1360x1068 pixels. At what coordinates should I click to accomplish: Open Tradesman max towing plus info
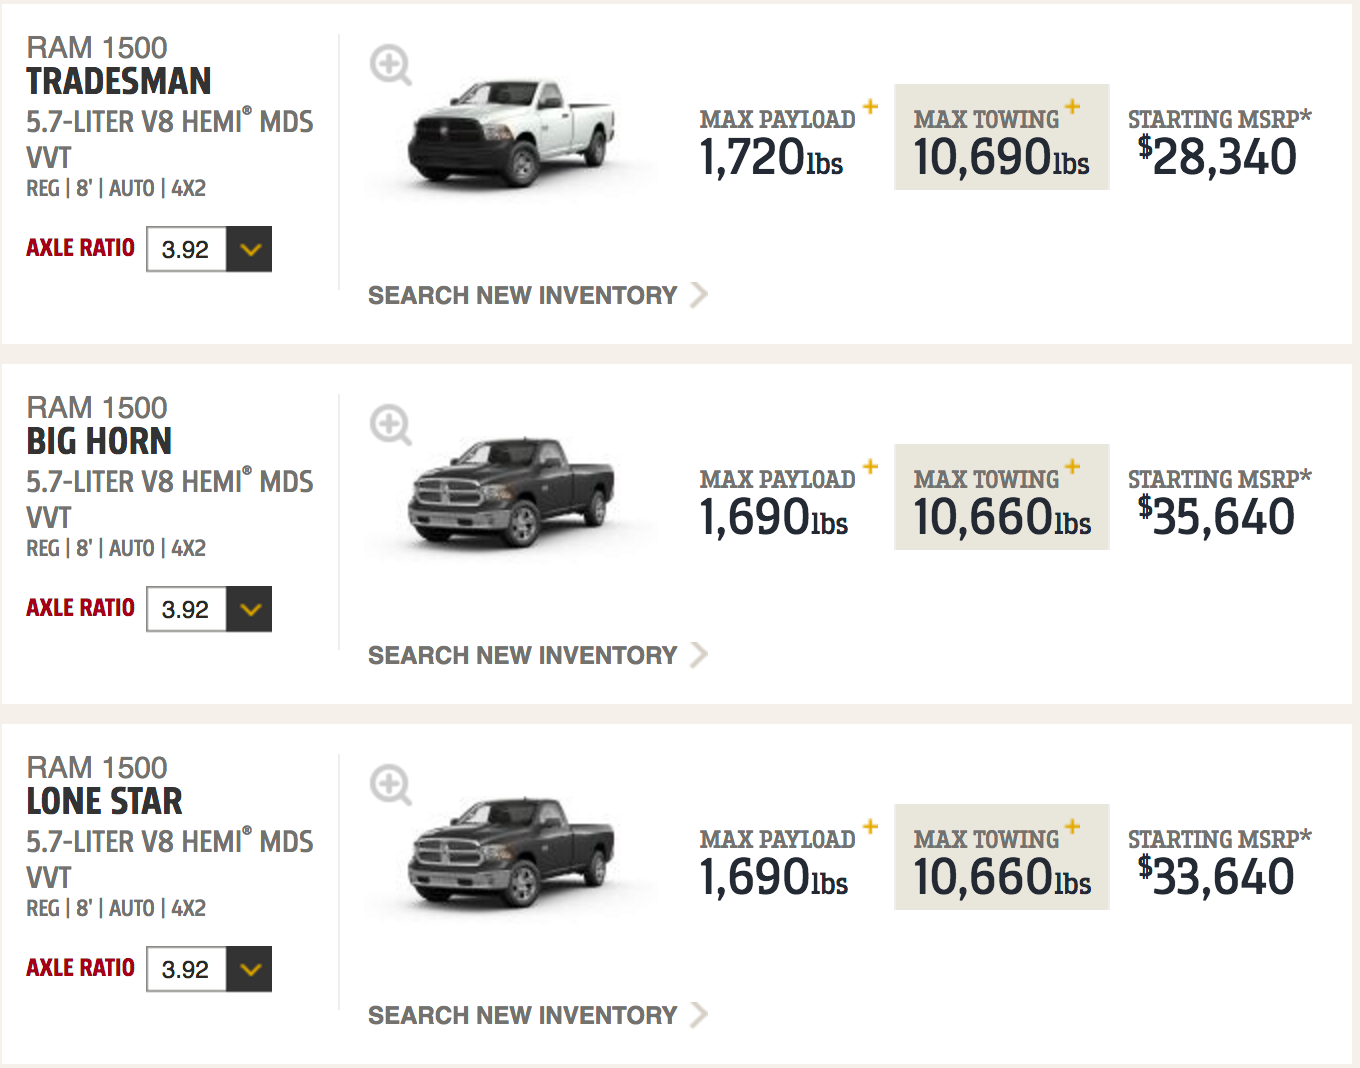[x=1073, y=106]
